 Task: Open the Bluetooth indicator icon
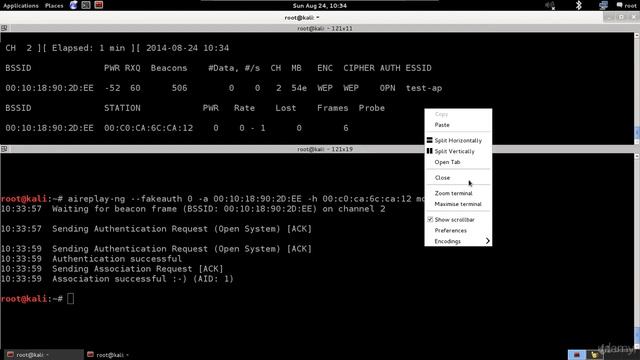click(x=578, y=5)
